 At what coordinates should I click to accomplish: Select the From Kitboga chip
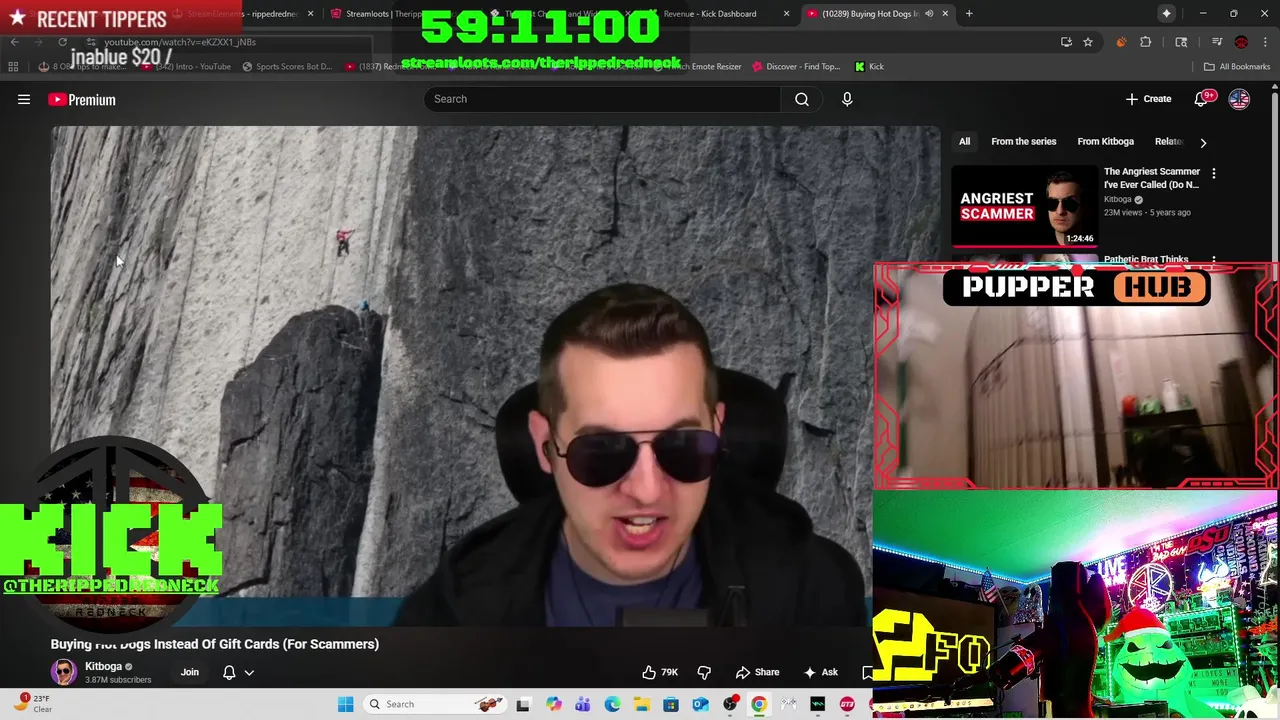pos(1105,142)
